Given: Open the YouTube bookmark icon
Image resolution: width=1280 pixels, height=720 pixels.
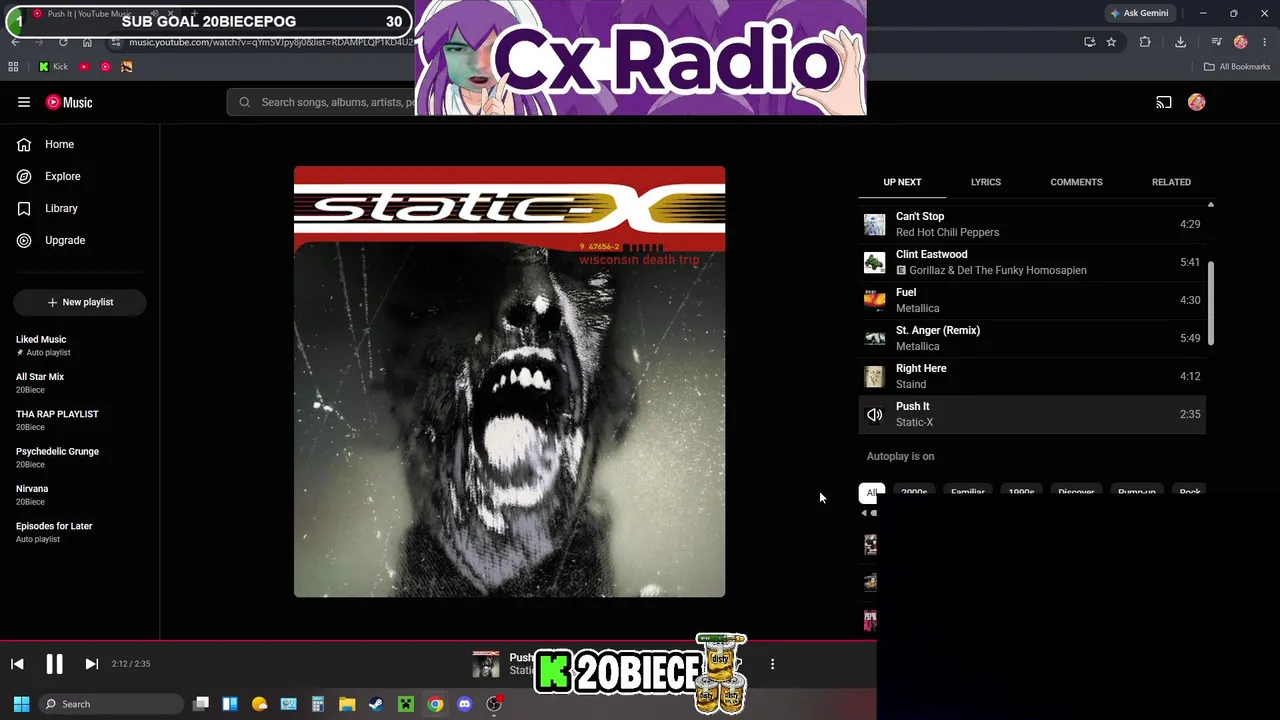Looking at the screenshot, I should click(x=84, y=67).
